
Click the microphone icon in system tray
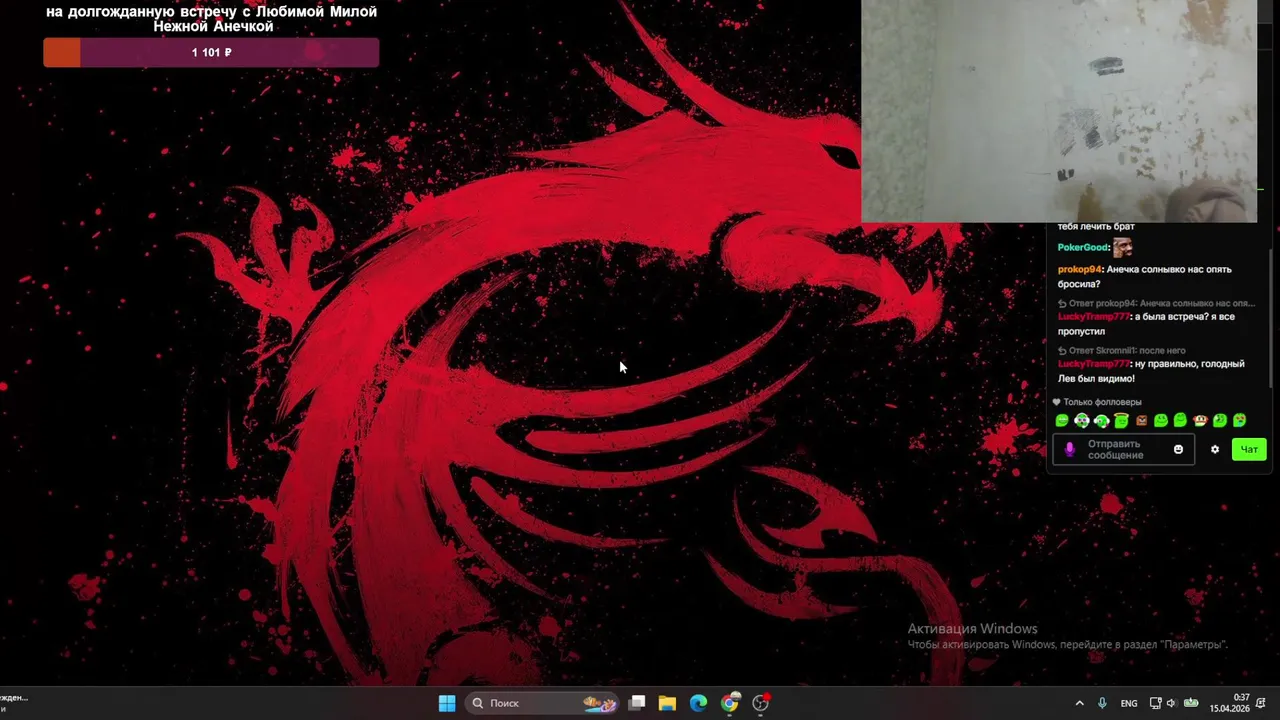point(1102,703)
